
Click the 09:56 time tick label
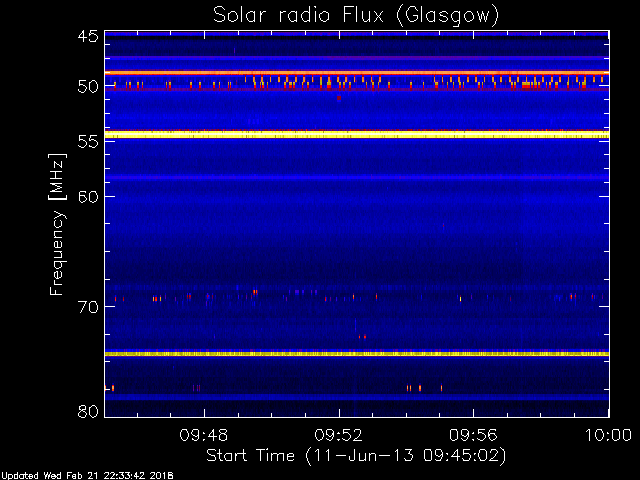(473, 436)
